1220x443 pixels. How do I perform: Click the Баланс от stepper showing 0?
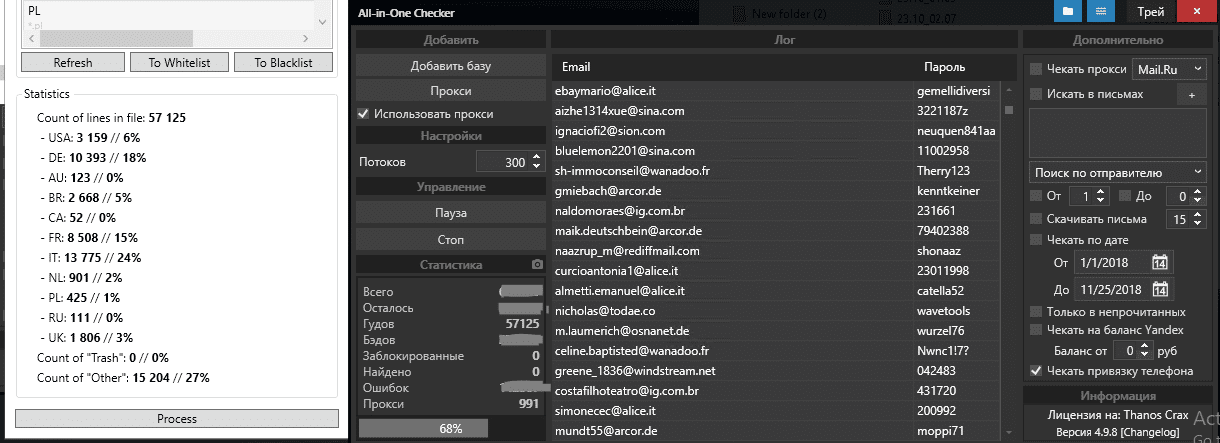coord(1135,351)
